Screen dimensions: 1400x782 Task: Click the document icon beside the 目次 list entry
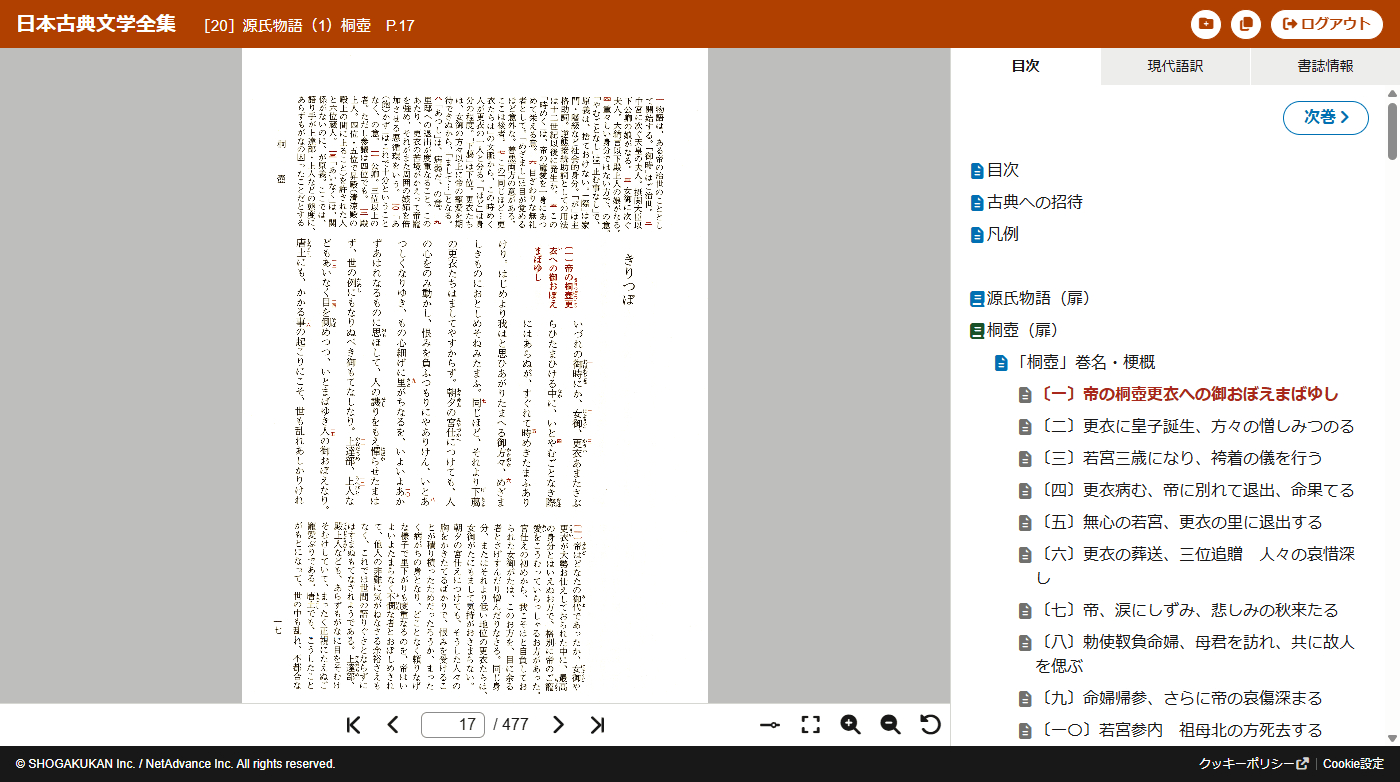click(977, 171)
